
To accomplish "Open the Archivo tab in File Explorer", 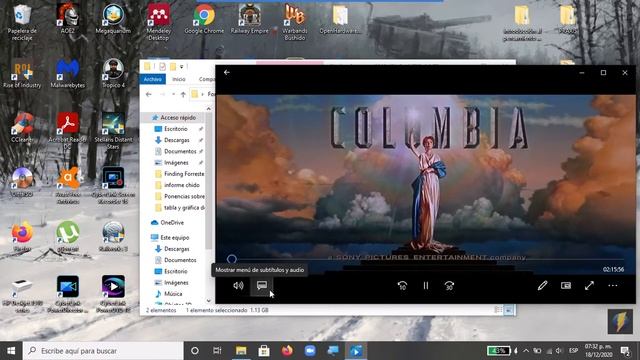I will [x=152, y=79].
